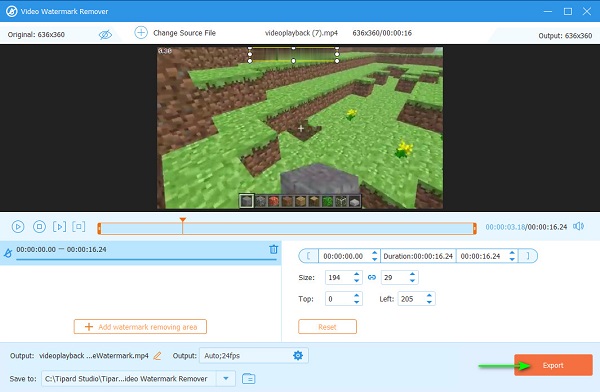Rename output file with pencil icon

[x=157, y=356]
